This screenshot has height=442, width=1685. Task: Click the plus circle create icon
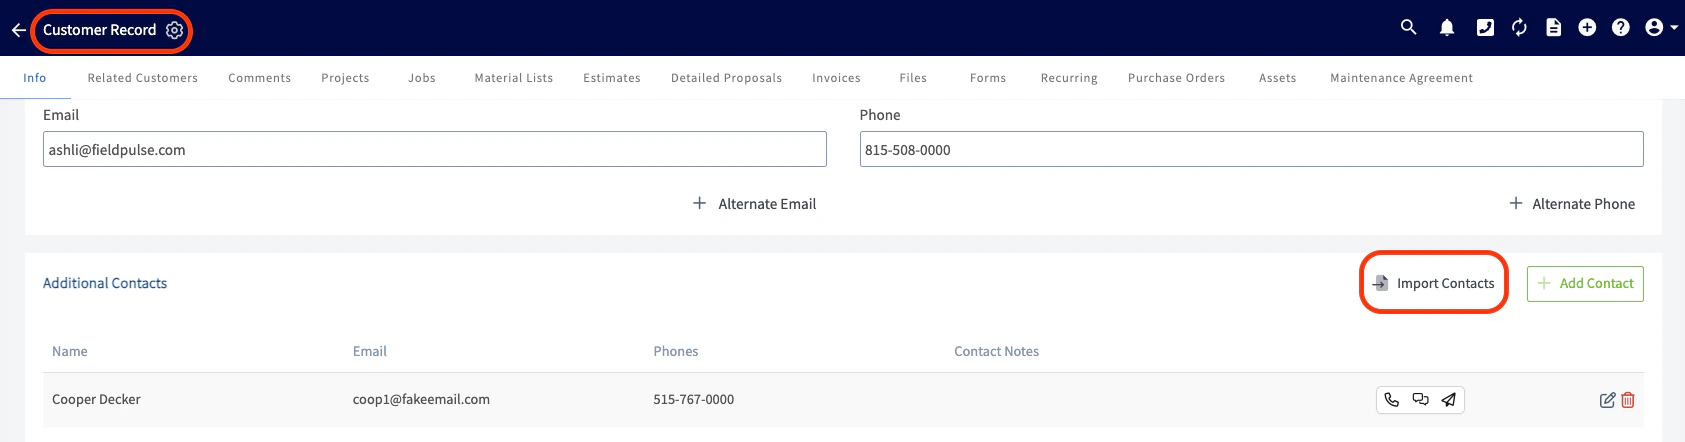1587,28
